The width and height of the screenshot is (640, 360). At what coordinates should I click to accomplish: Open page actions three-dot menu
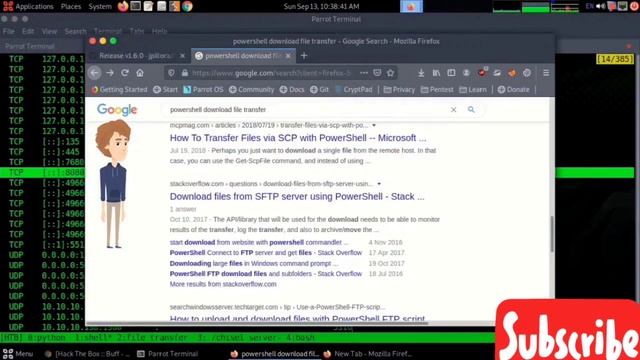pos(364,73)
